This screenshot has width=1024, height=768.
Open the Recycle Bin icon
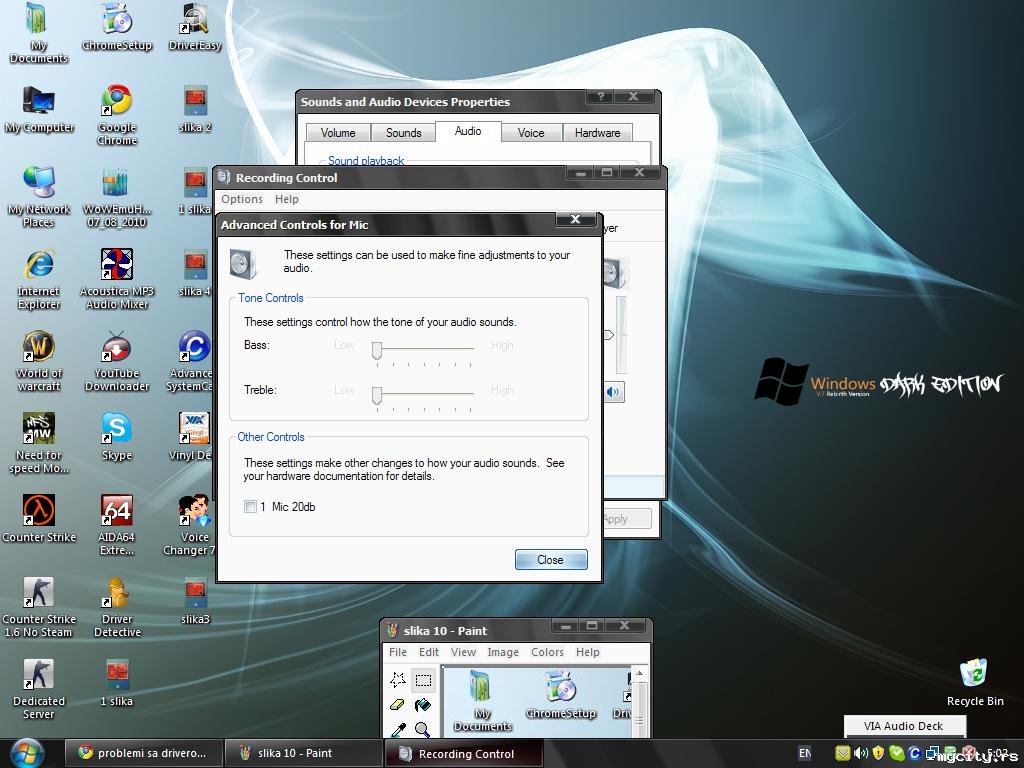click(975, 683)
